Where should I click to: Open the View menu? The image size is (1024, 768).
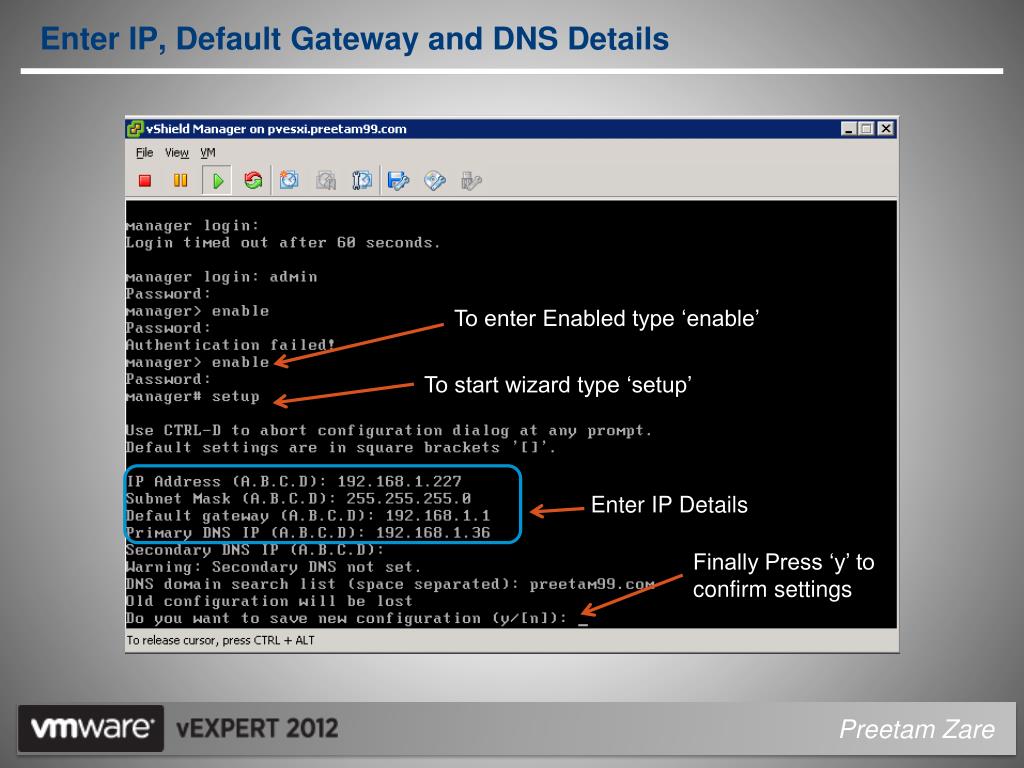point(176,153)
